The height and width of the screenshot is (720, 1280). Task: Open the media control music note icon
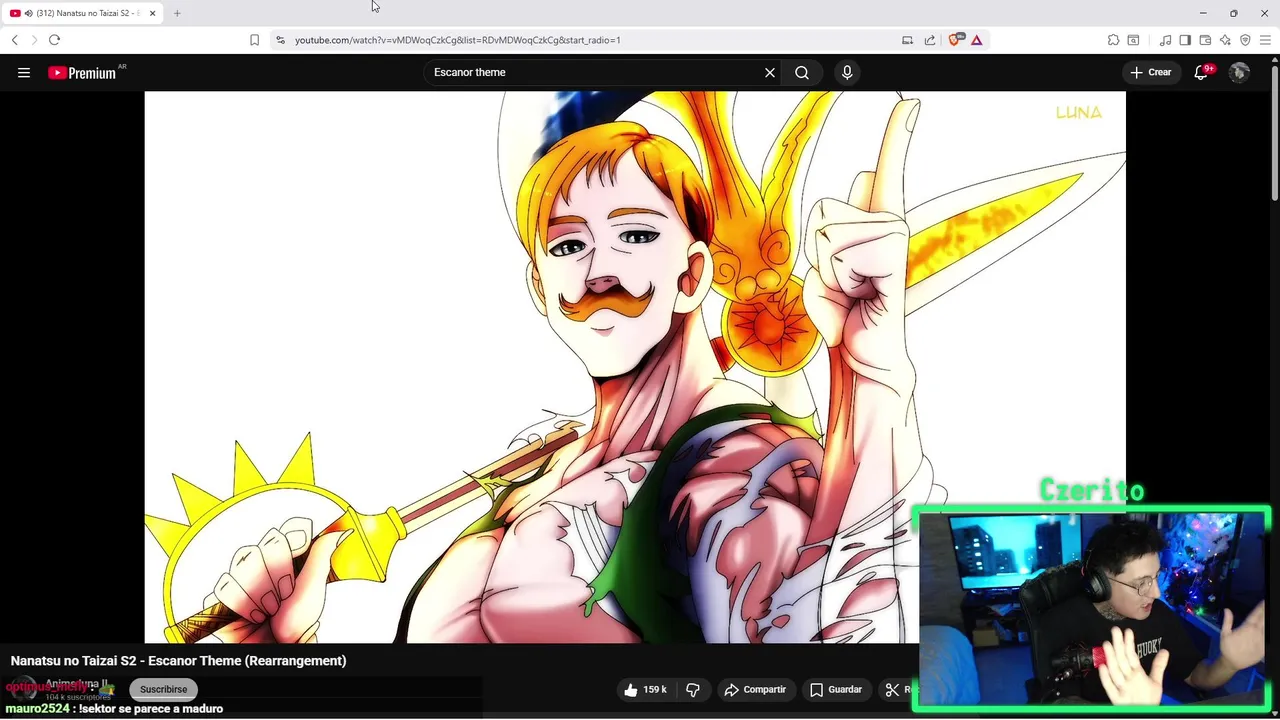1165,40
